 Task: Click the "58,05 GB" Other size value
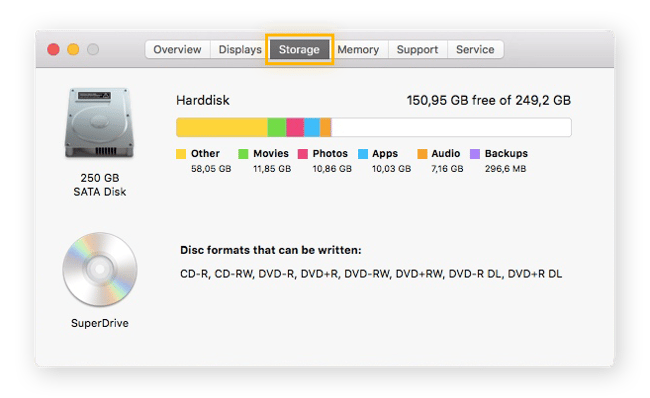click(211, 169)
